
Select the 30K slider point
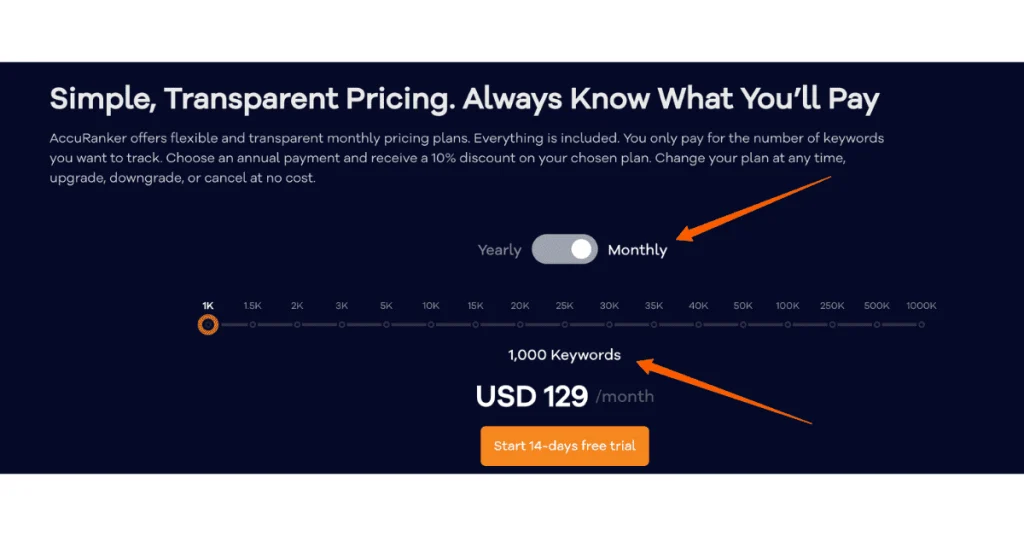609,324
